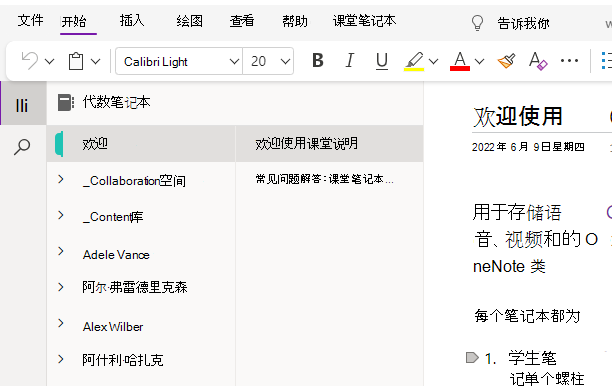Expand the _Content库 section group

pos(61,215)
